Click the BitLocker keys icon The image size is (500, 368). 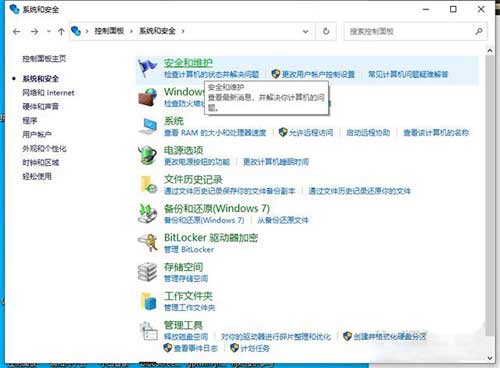click(148, 242)
